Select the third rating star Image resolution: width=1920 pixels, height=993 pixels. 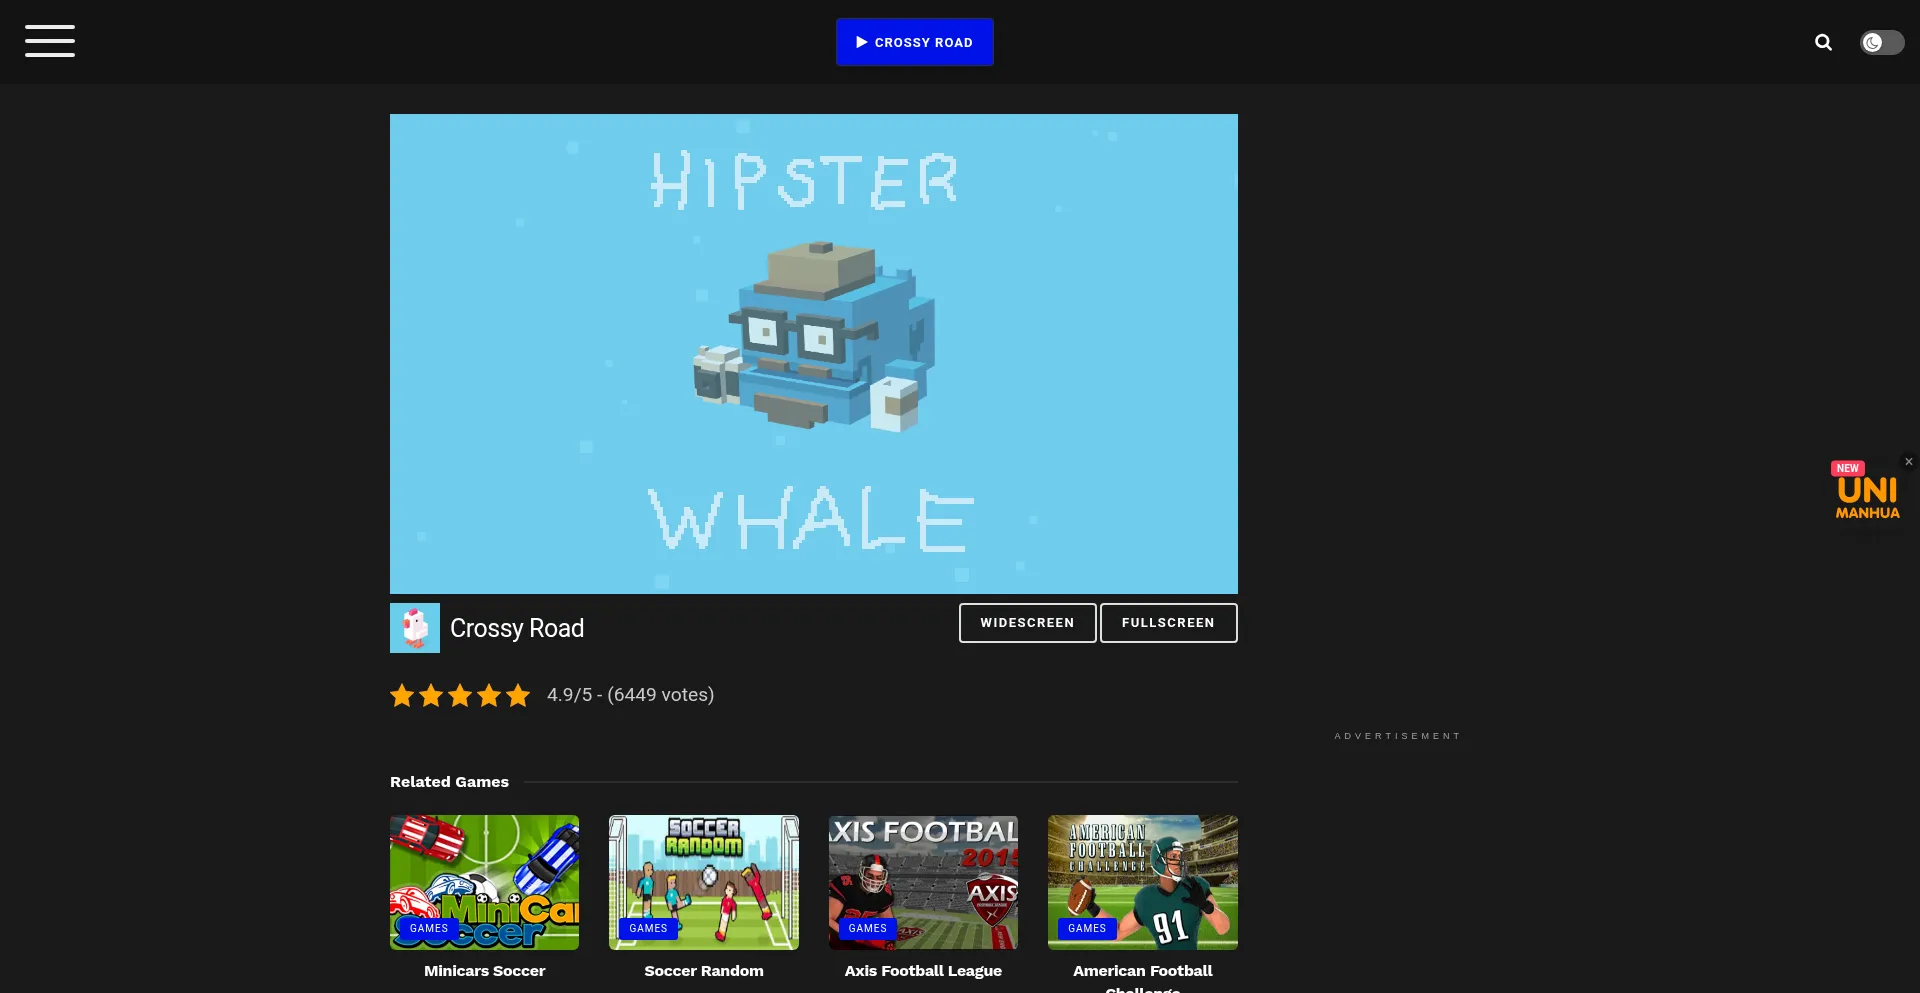tap(460, 695)
